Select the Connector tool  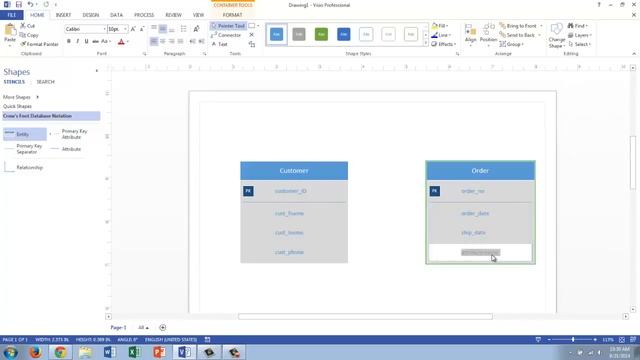[227, 35]
